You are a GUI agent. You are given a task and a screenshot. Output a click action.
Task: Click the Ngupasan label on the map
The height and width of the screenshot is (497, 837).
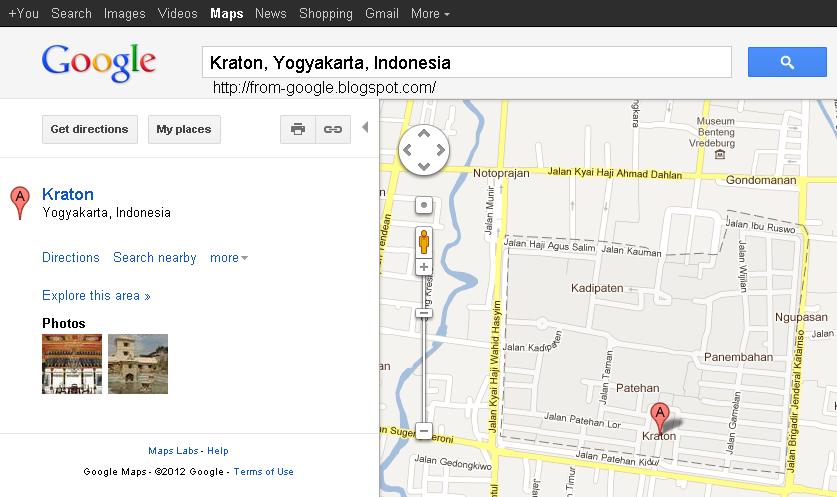coord(801,317)
